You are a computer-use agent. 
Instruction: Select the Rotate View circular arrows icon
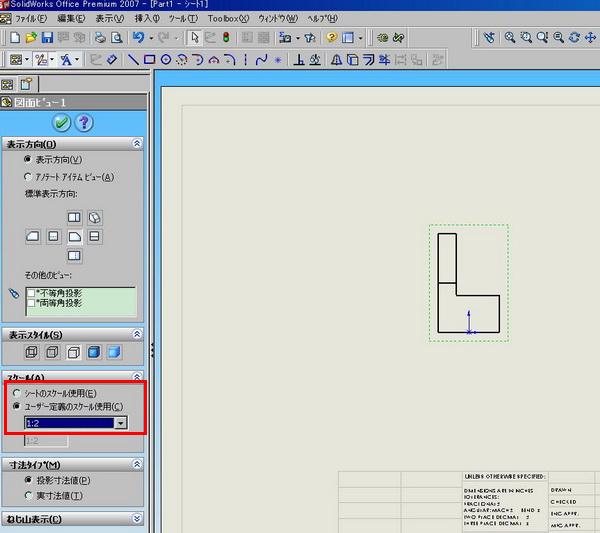point(574,37)
